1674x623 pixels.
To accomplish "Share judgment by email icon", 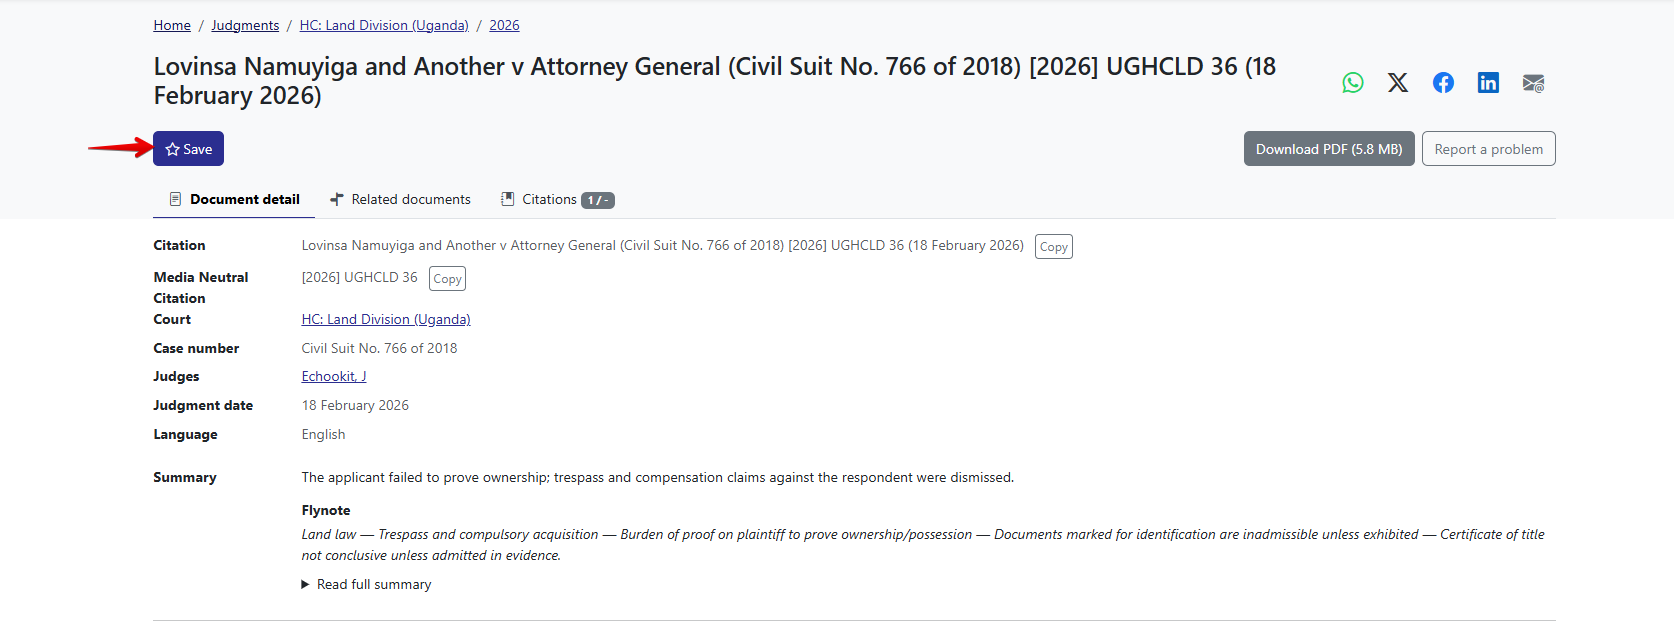I will pos(1533,83).
